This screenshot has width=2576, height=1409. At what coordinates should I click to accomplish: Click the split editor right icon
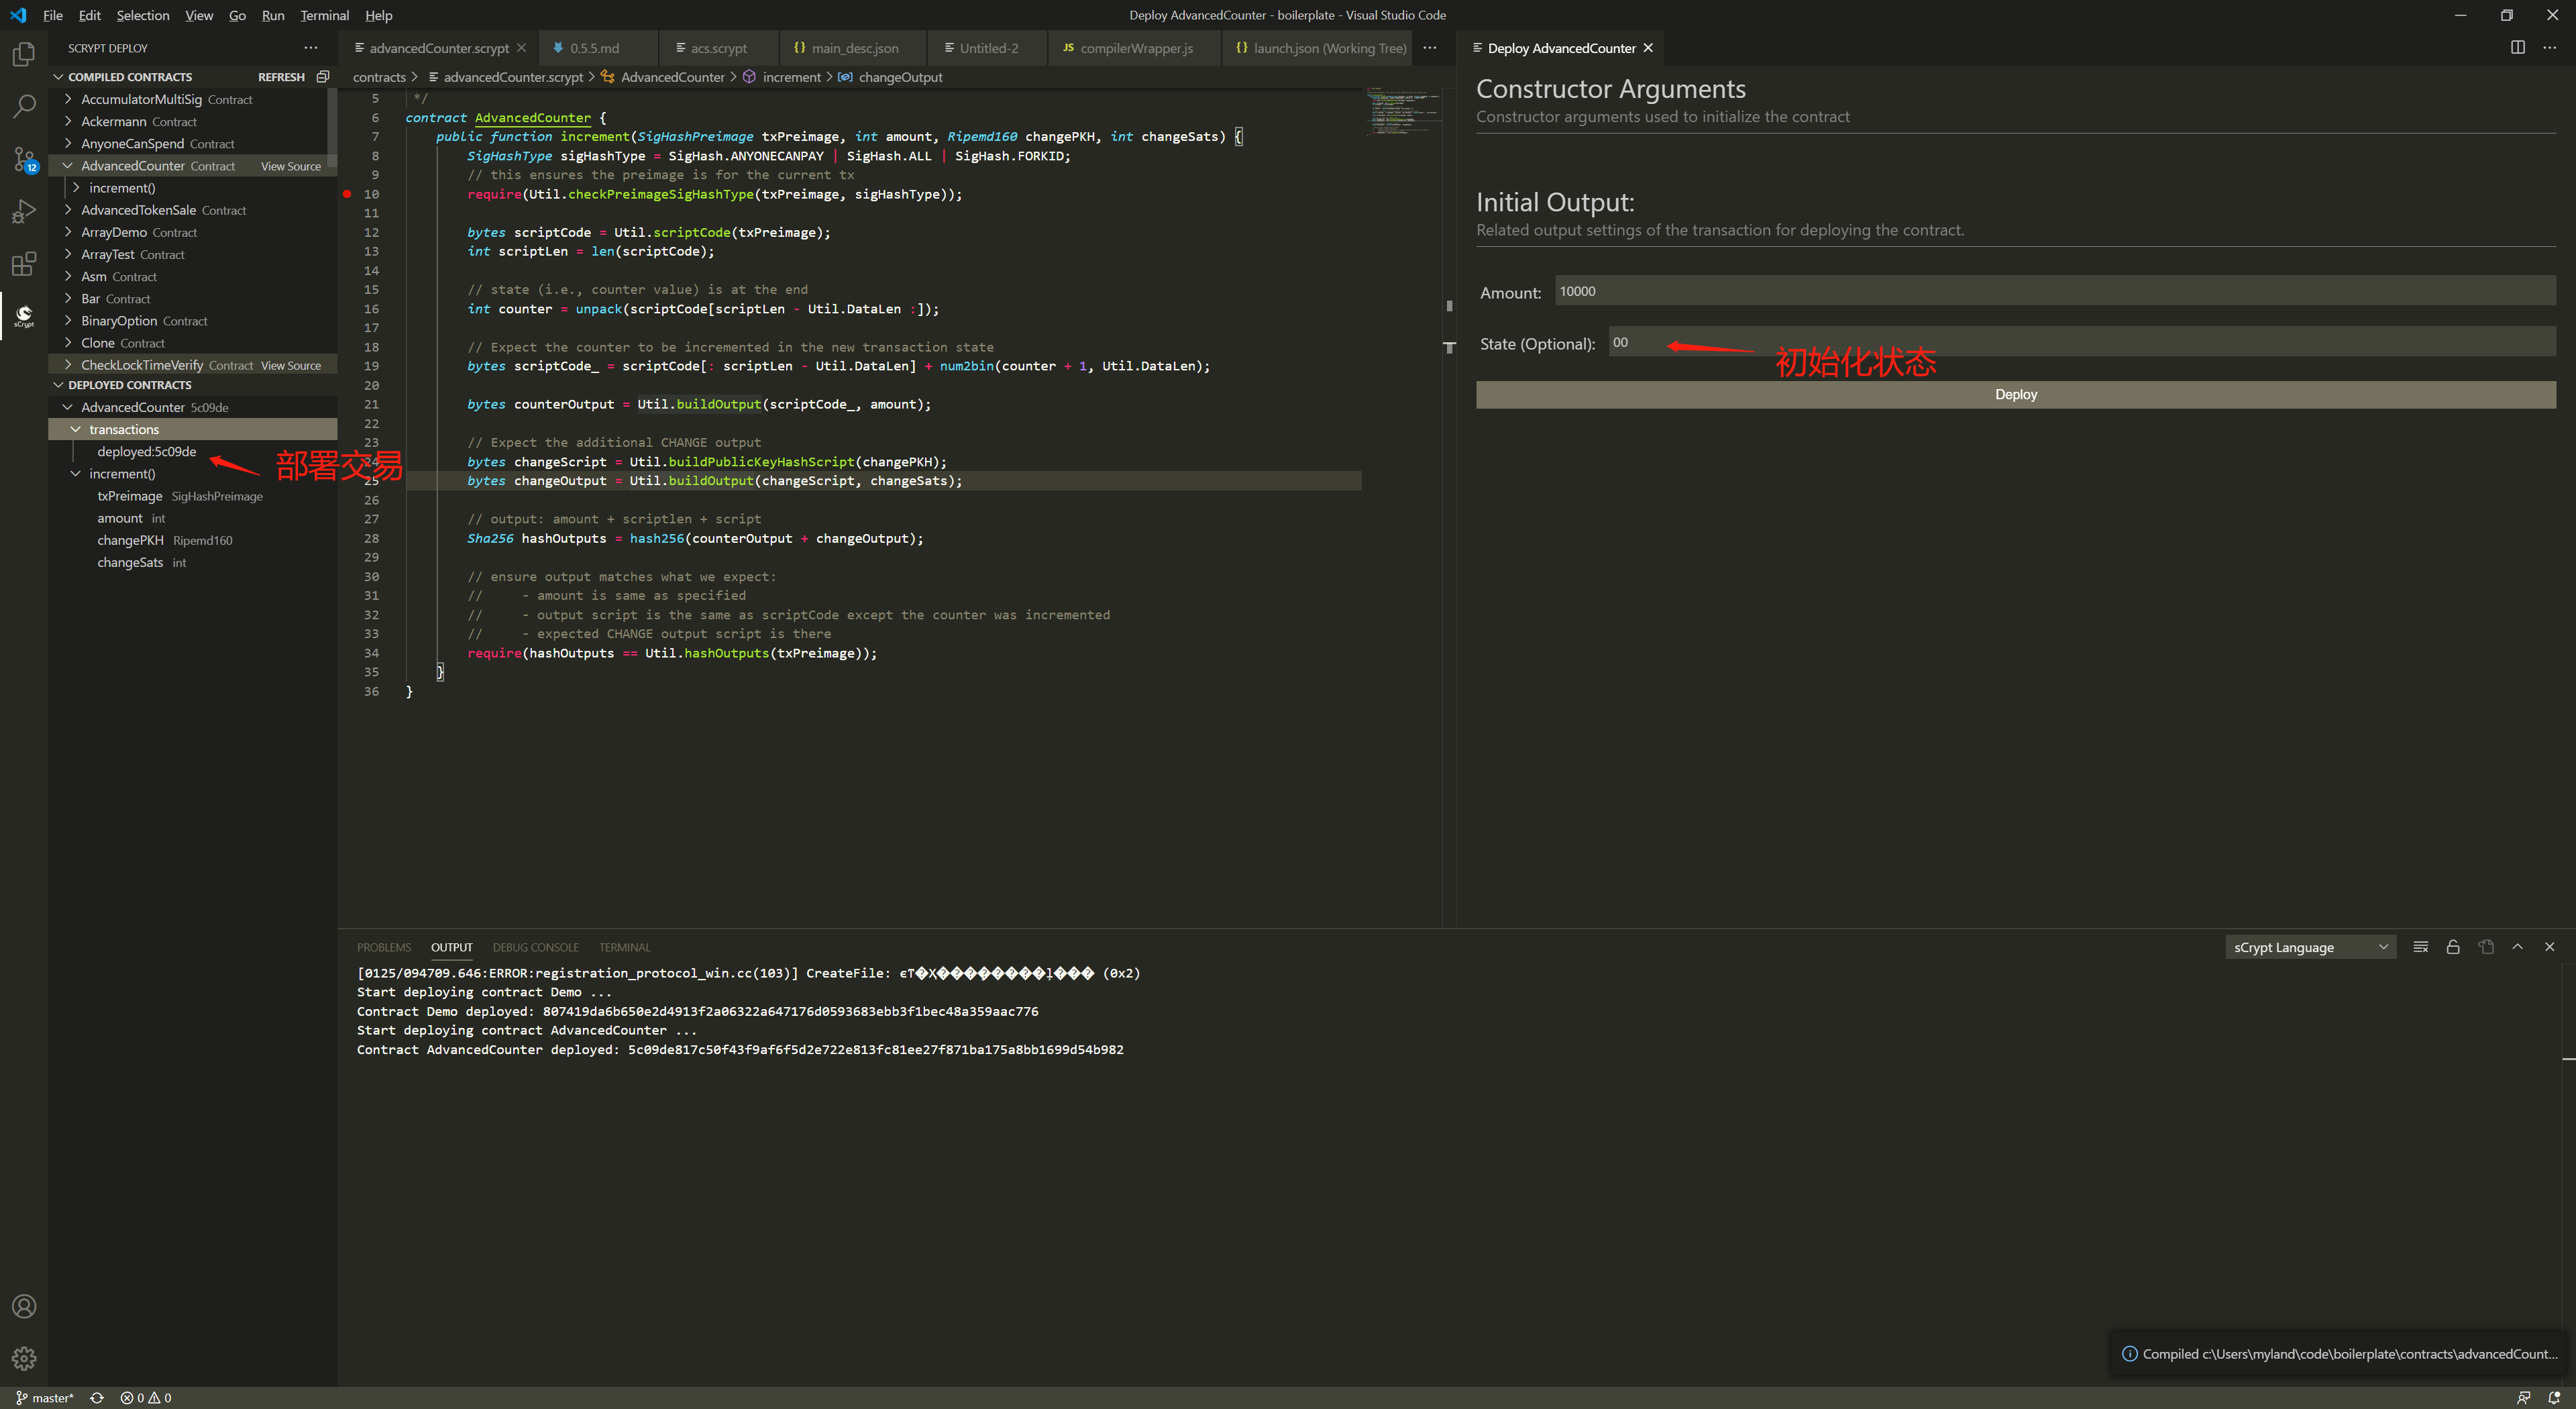pos(2517,47)
